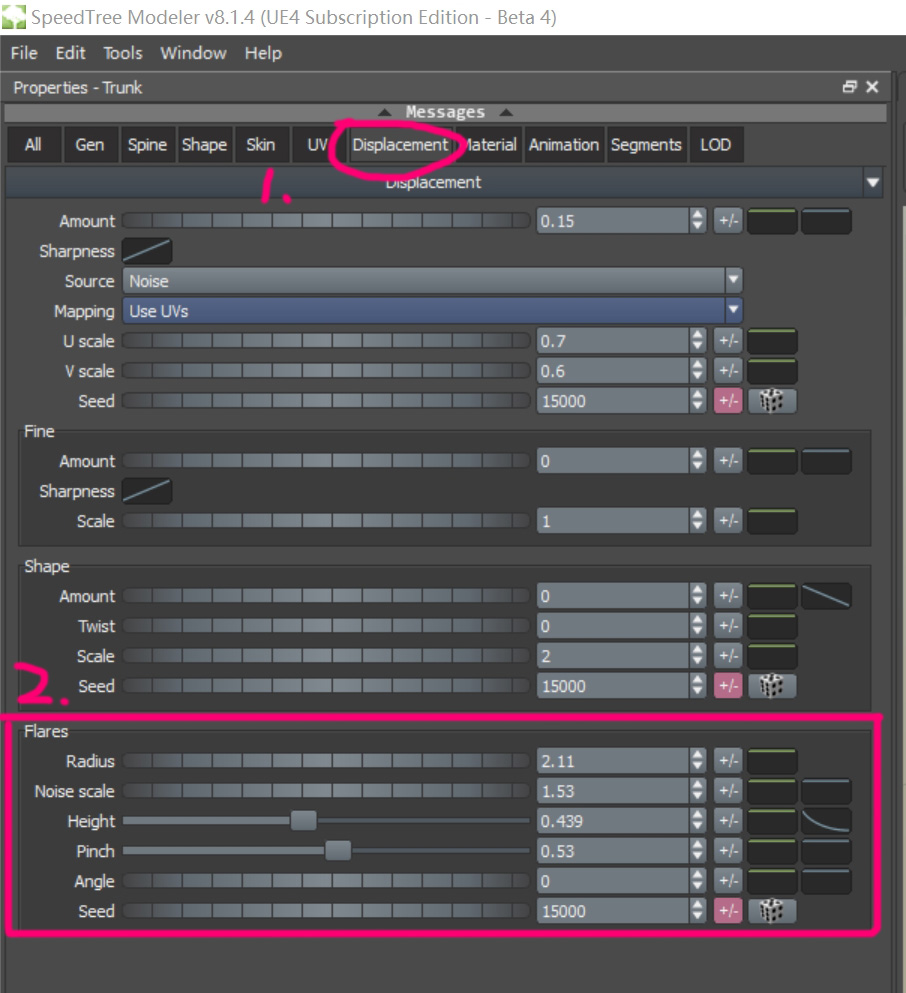Open the Flares Height falloff curve box
The height and width of the screenshot is (993, 906).
pyautogui.click(x=826, y=821)
